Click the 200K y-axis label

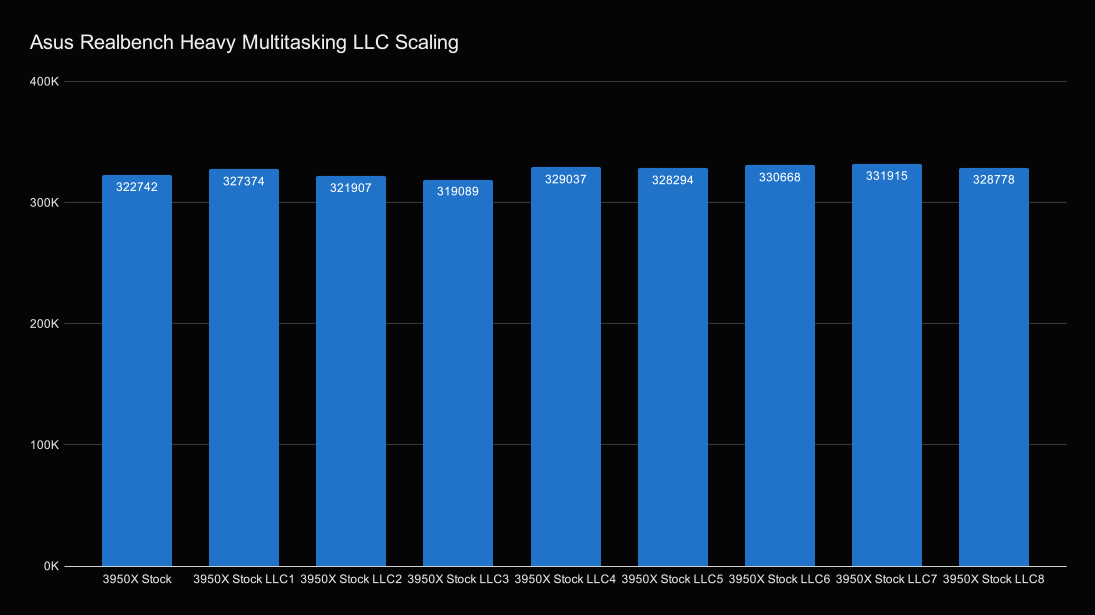45,324
